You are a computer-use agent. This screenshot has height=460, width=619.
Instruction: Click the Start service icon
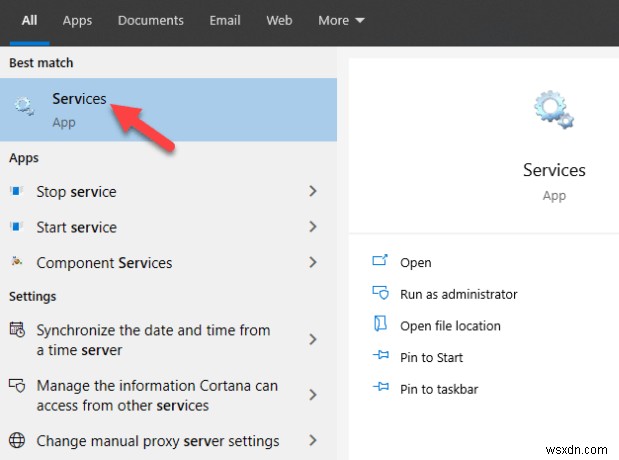tap(16, 227)
